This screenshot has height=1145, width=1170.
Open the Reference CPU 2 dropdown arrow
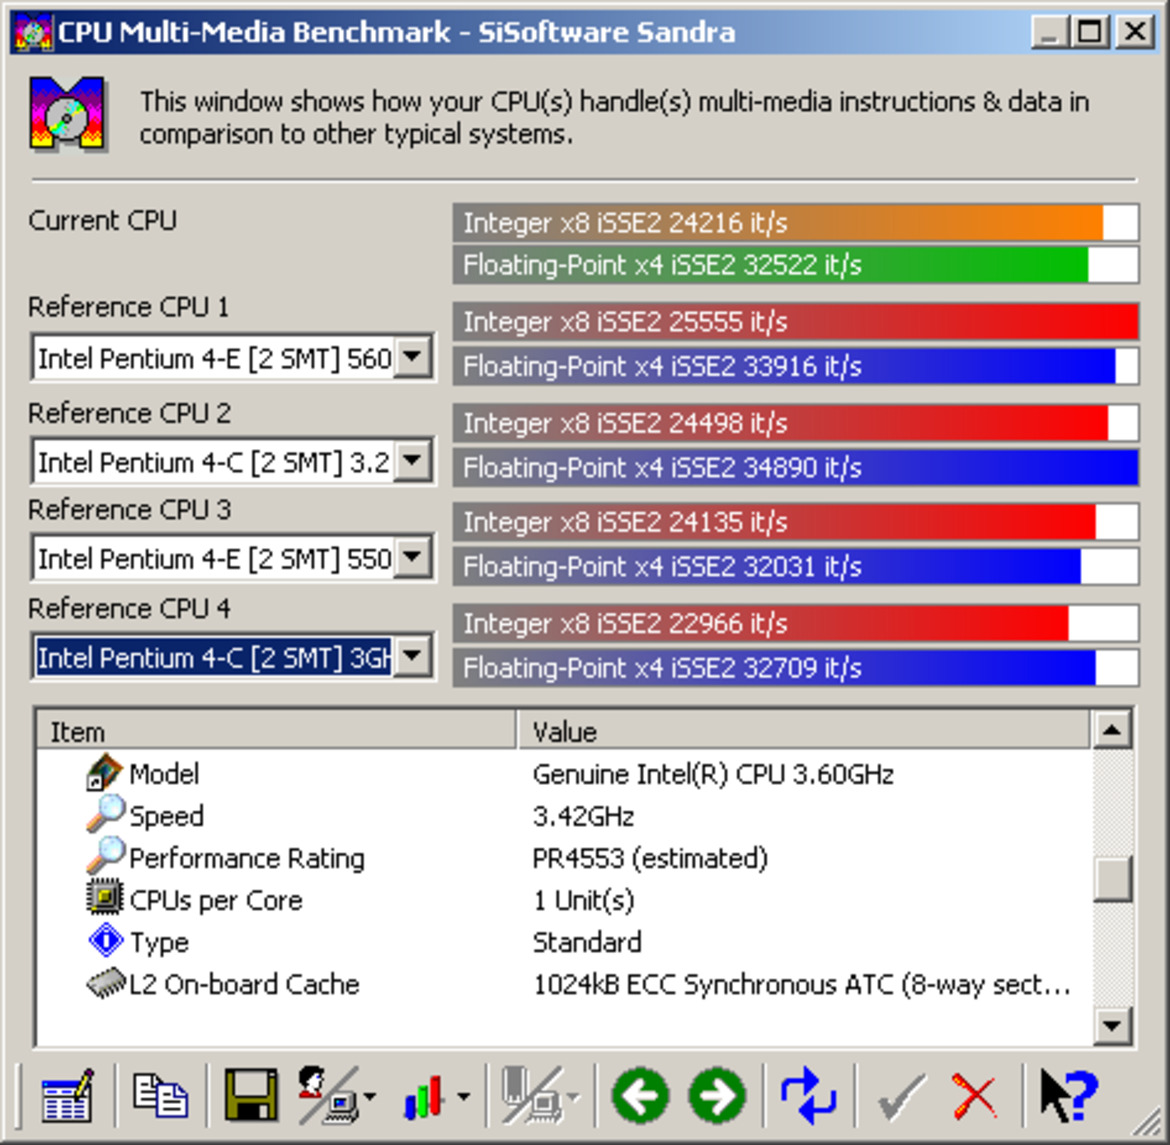[413, 461]
